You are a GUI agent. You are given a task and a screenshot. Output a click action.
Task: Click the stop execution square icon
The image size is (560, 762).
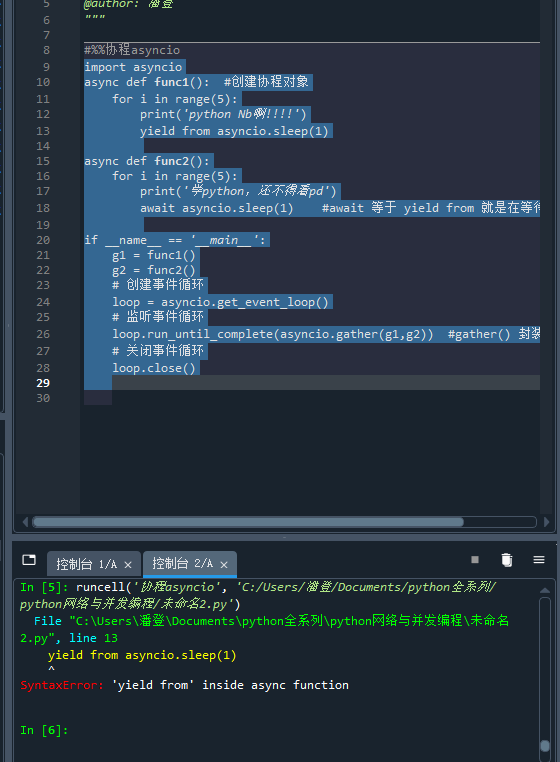pos(475,560)
